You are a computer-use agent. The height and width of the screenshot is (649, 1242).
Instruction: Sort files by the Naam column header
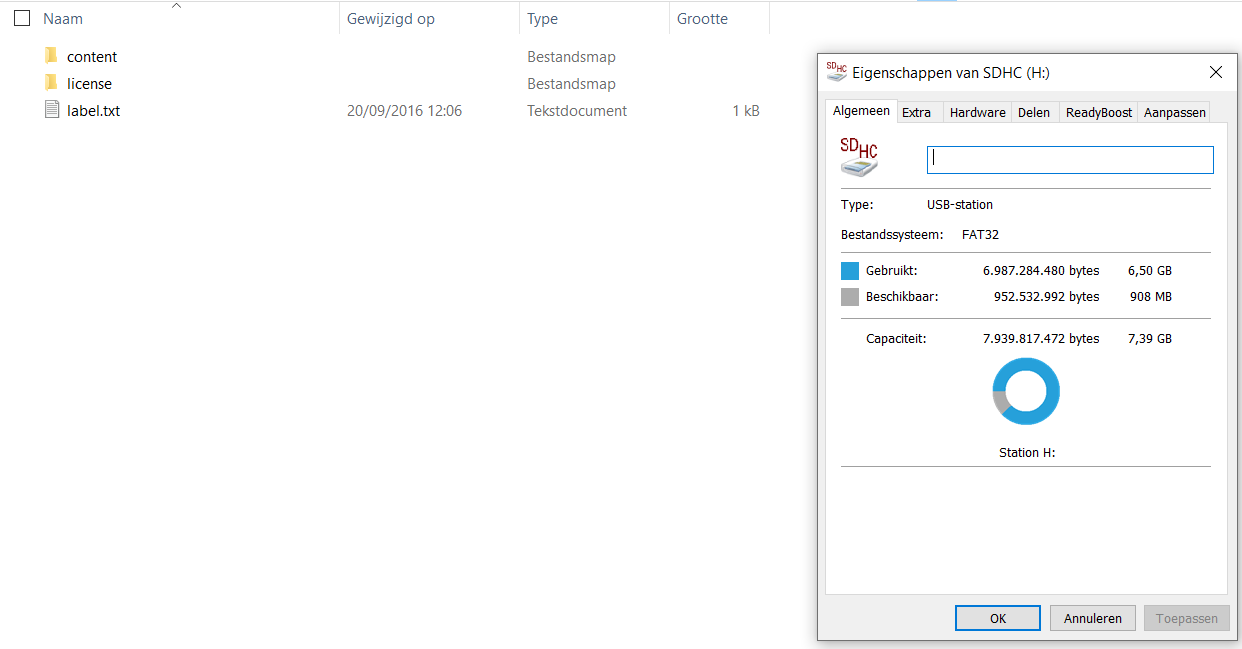point(63,18)
